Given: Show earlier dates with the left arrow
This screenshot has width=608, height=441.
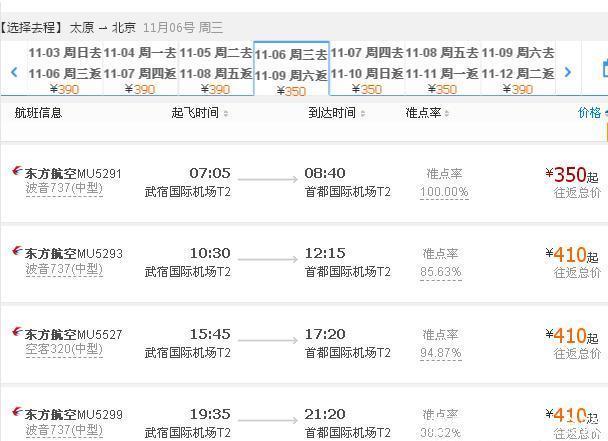Looking at the screenshot, I should point(14,72).
